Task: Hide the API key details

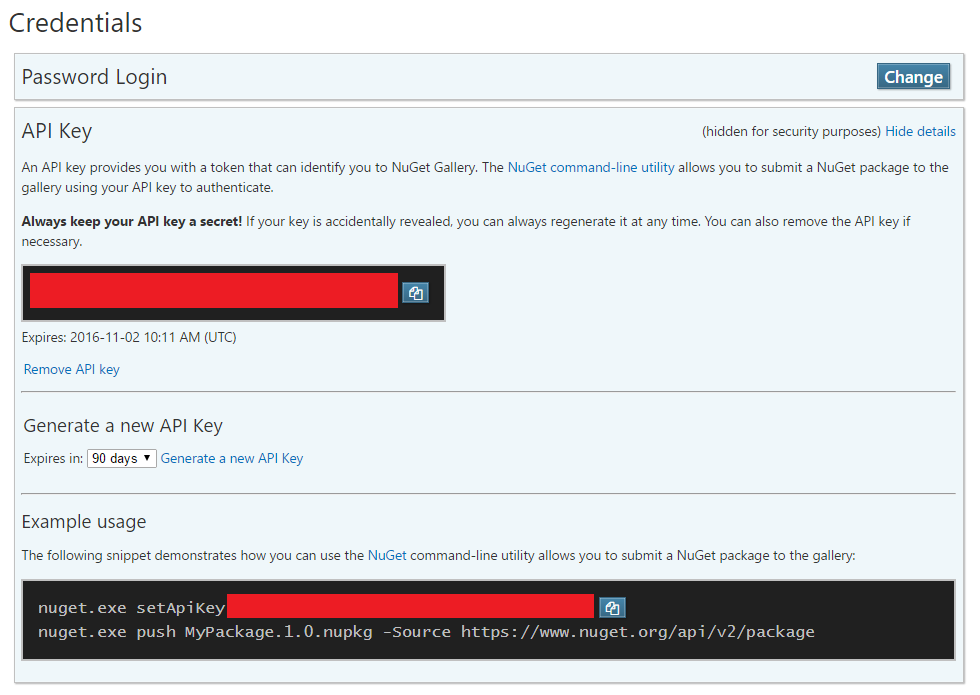Action: [x=920, y=132]
